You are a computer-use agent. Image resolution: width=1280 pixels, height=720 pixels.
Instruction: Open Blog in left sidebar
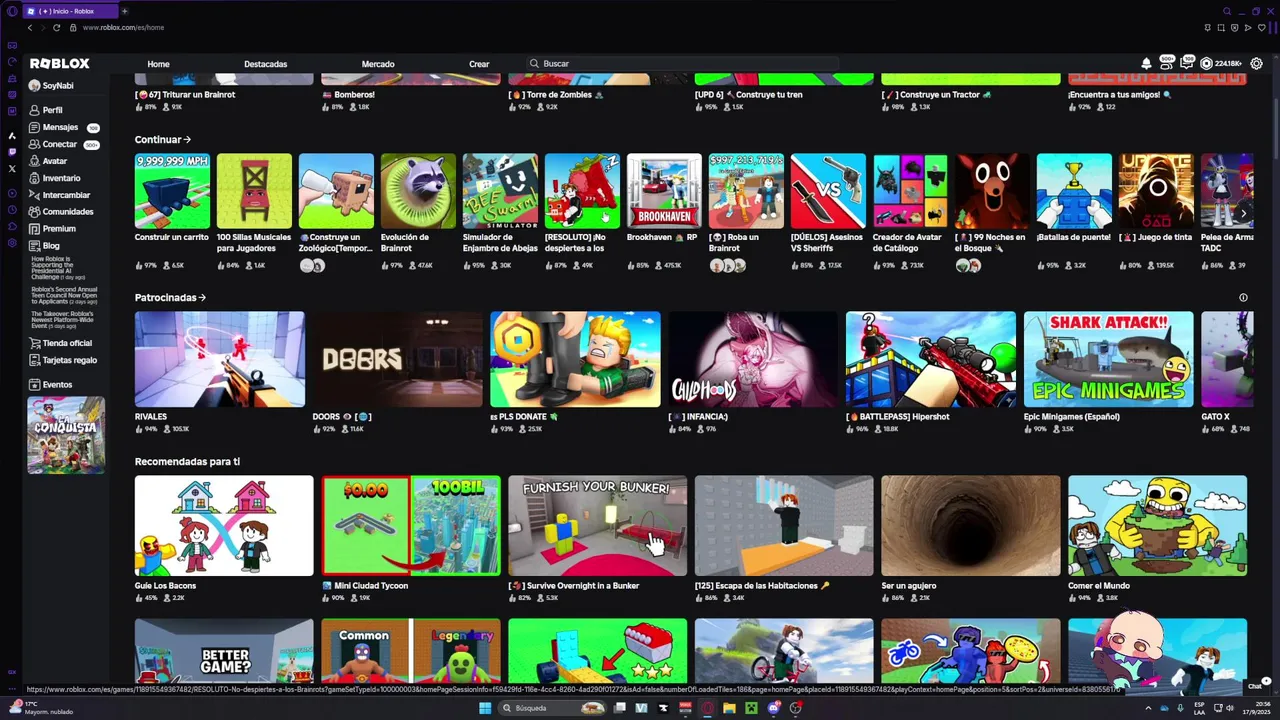[44, 246]
